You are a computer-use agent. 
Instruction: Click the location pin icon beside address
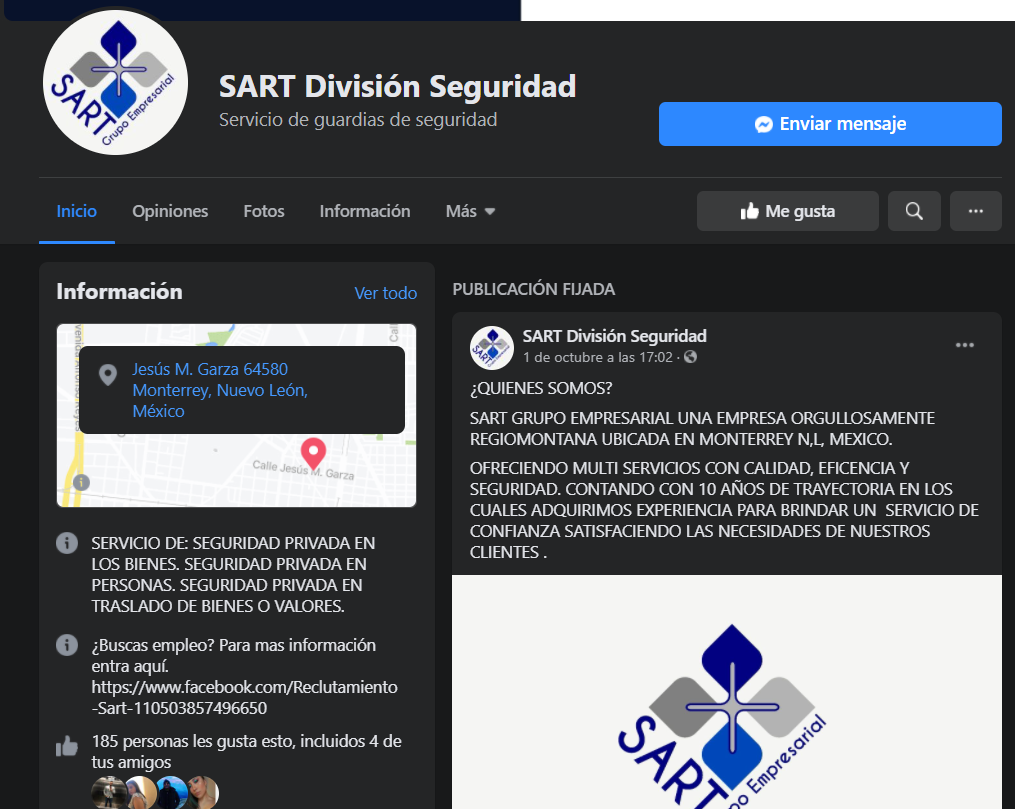tap(107, 375)
